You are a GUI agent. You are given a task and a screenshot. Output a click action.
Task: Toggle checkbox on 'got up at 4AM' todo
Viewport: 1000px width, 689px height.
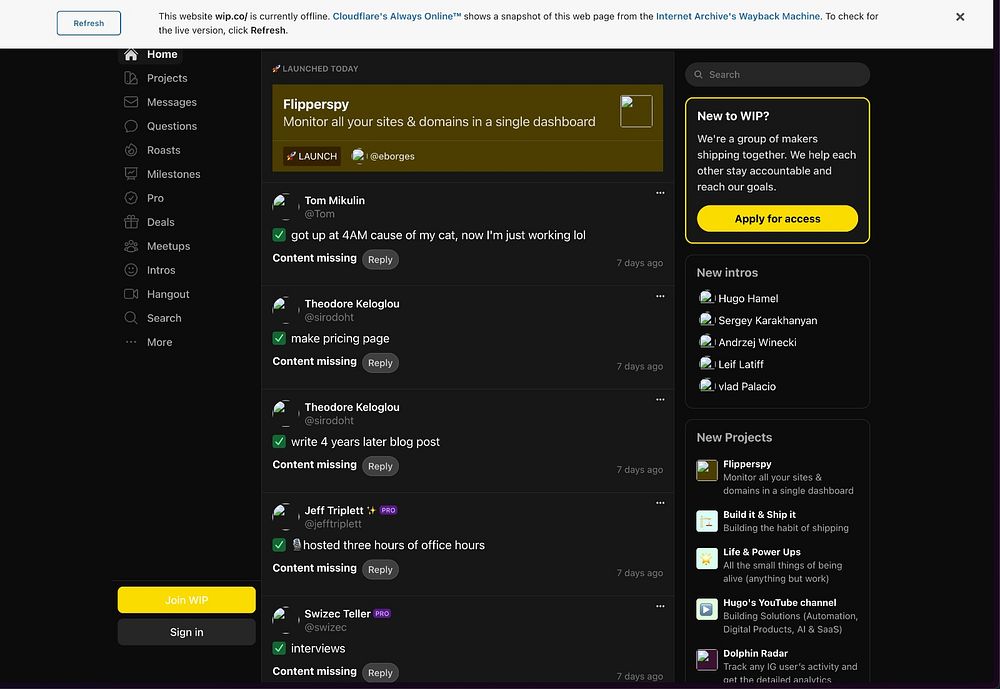[x=279, y=235]
